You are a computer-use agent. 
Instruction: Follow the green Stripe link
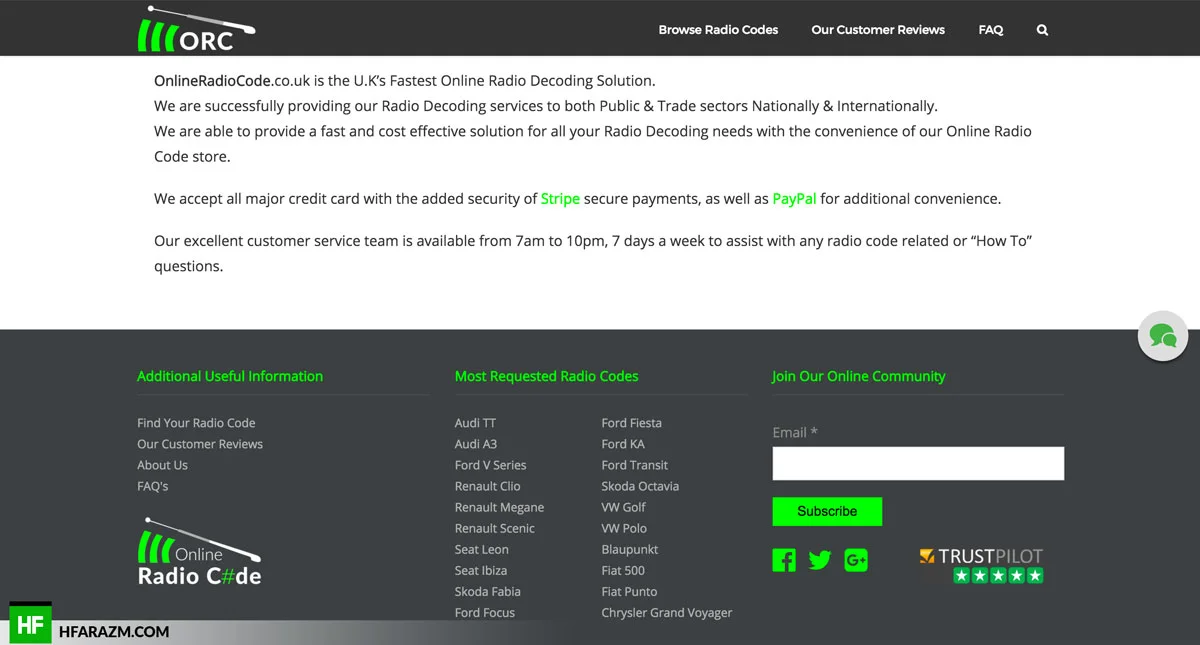point(560,199)
